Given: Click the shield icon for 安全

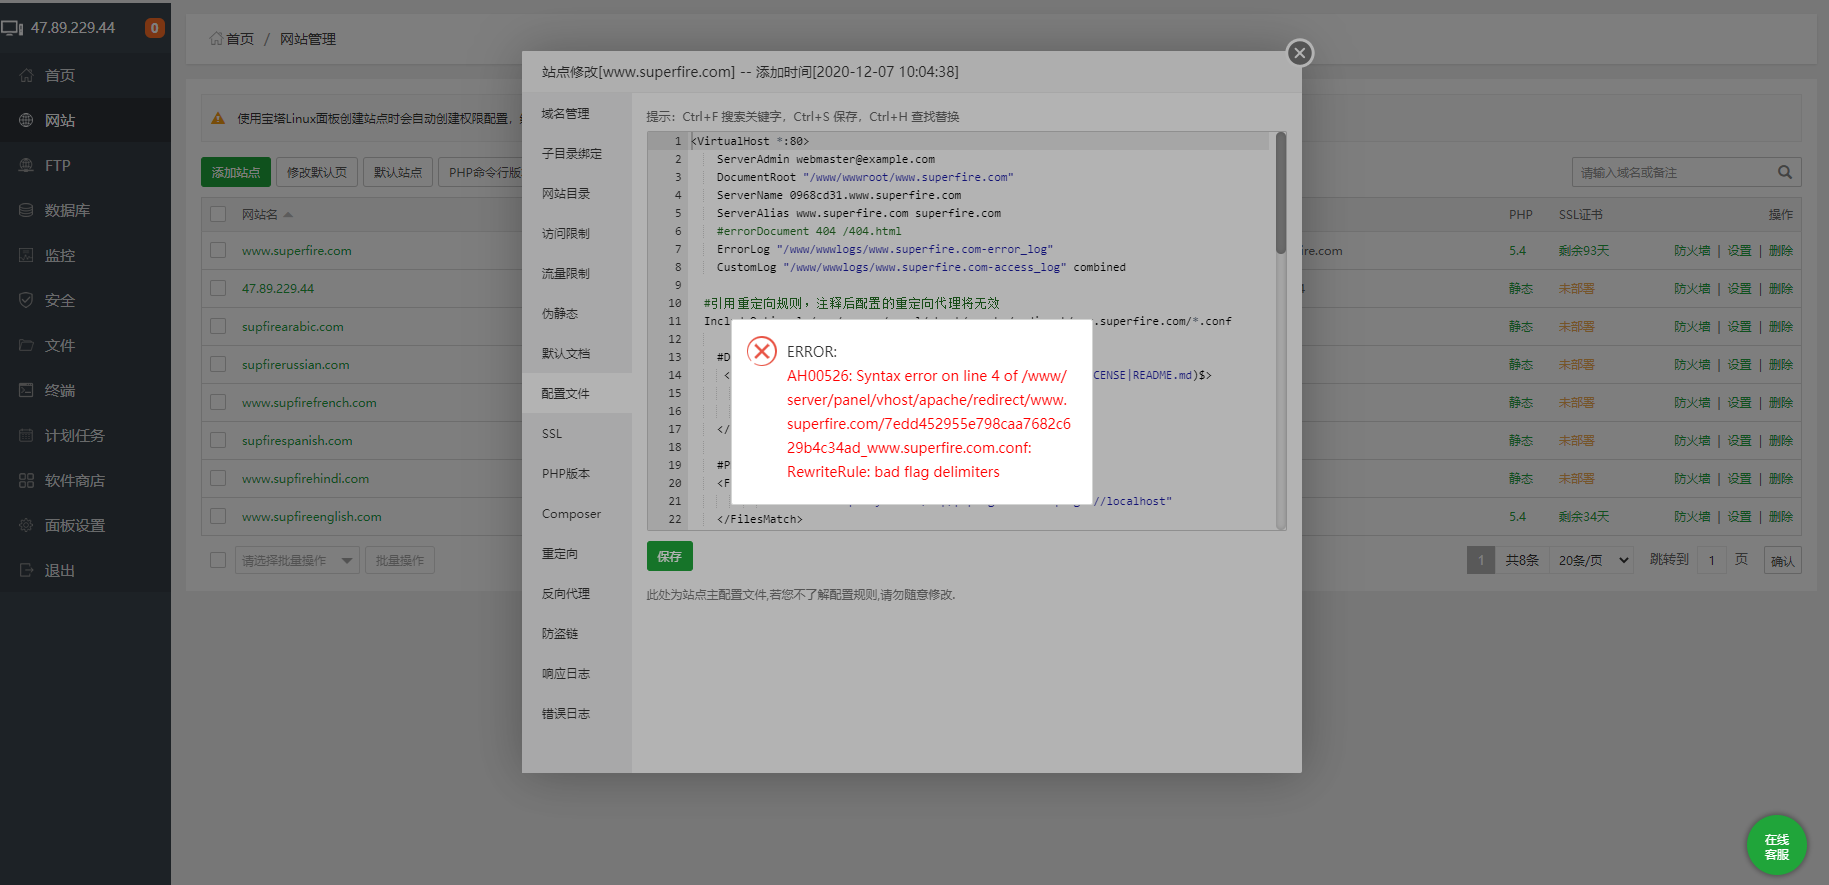Looking at the screenshot, I should pyautogui.click(x=26, y=300).
